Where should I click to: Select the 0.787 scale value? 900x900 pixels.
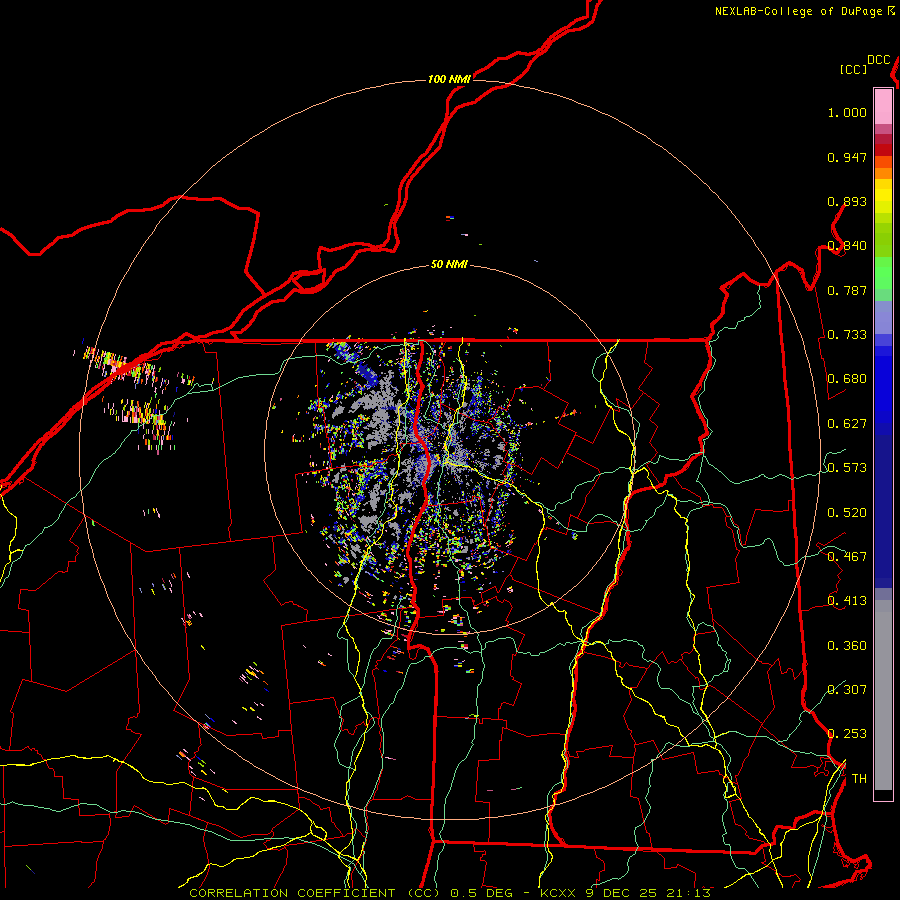coord(847,290)
